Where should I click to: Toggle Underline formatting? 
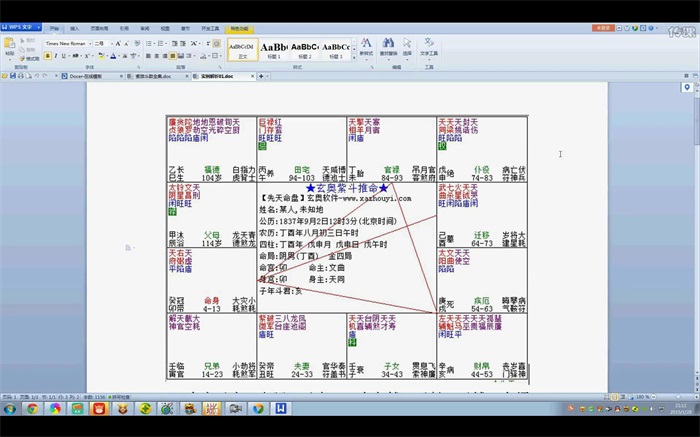[63, 56]
